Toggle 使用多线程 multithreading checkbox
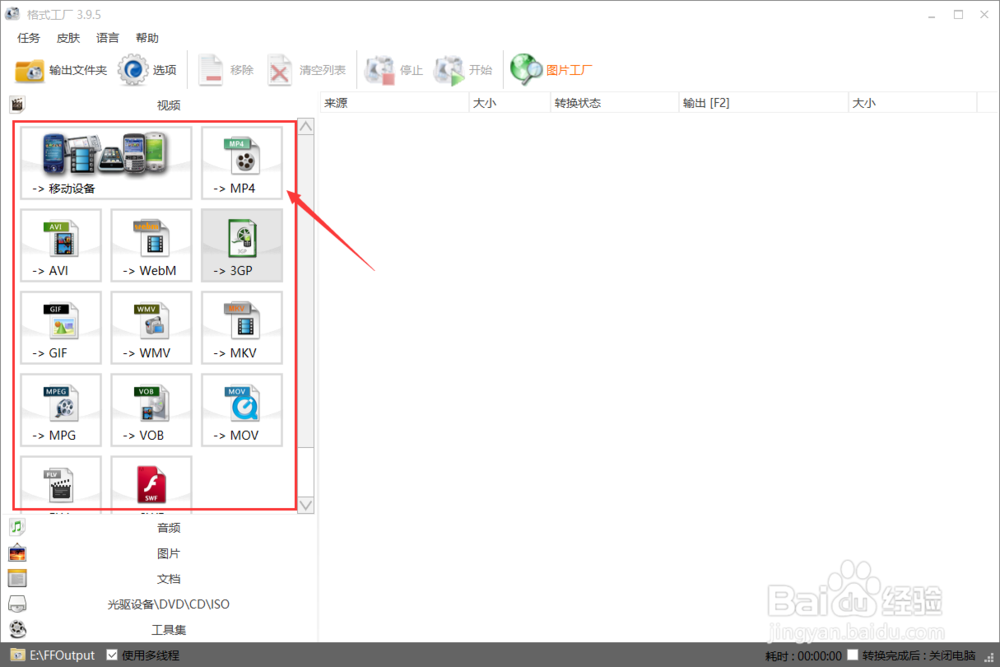1000x667 pixels. coord(112,655)
